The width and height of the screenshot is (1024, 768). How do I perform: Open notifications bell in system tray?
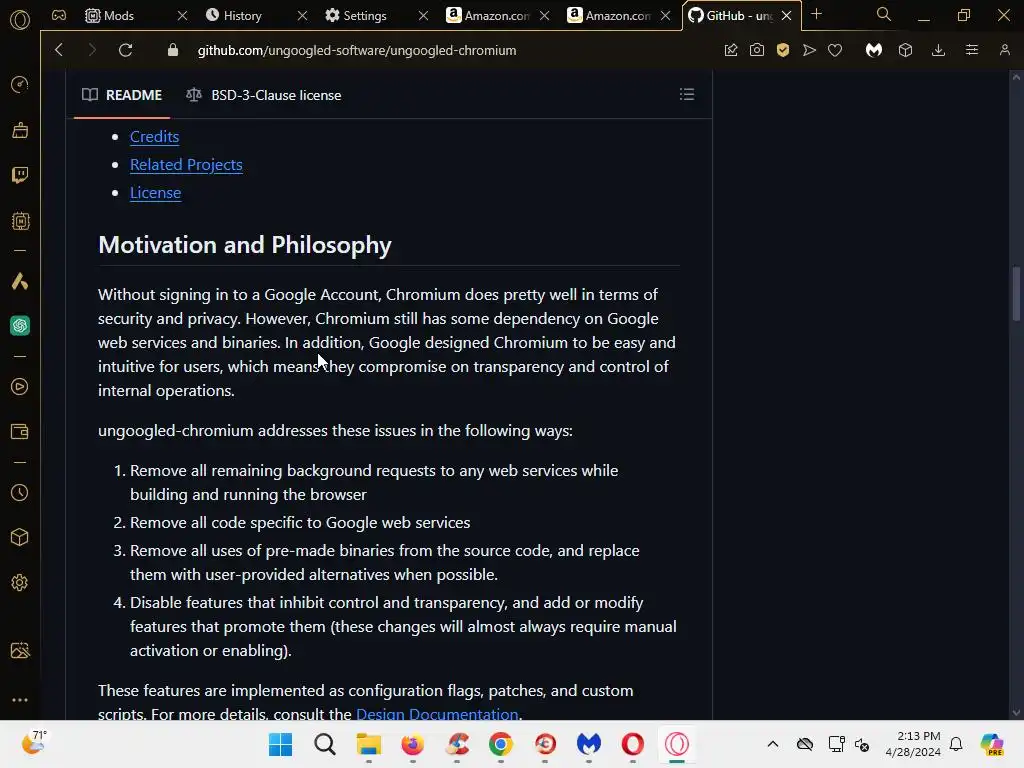956,744
